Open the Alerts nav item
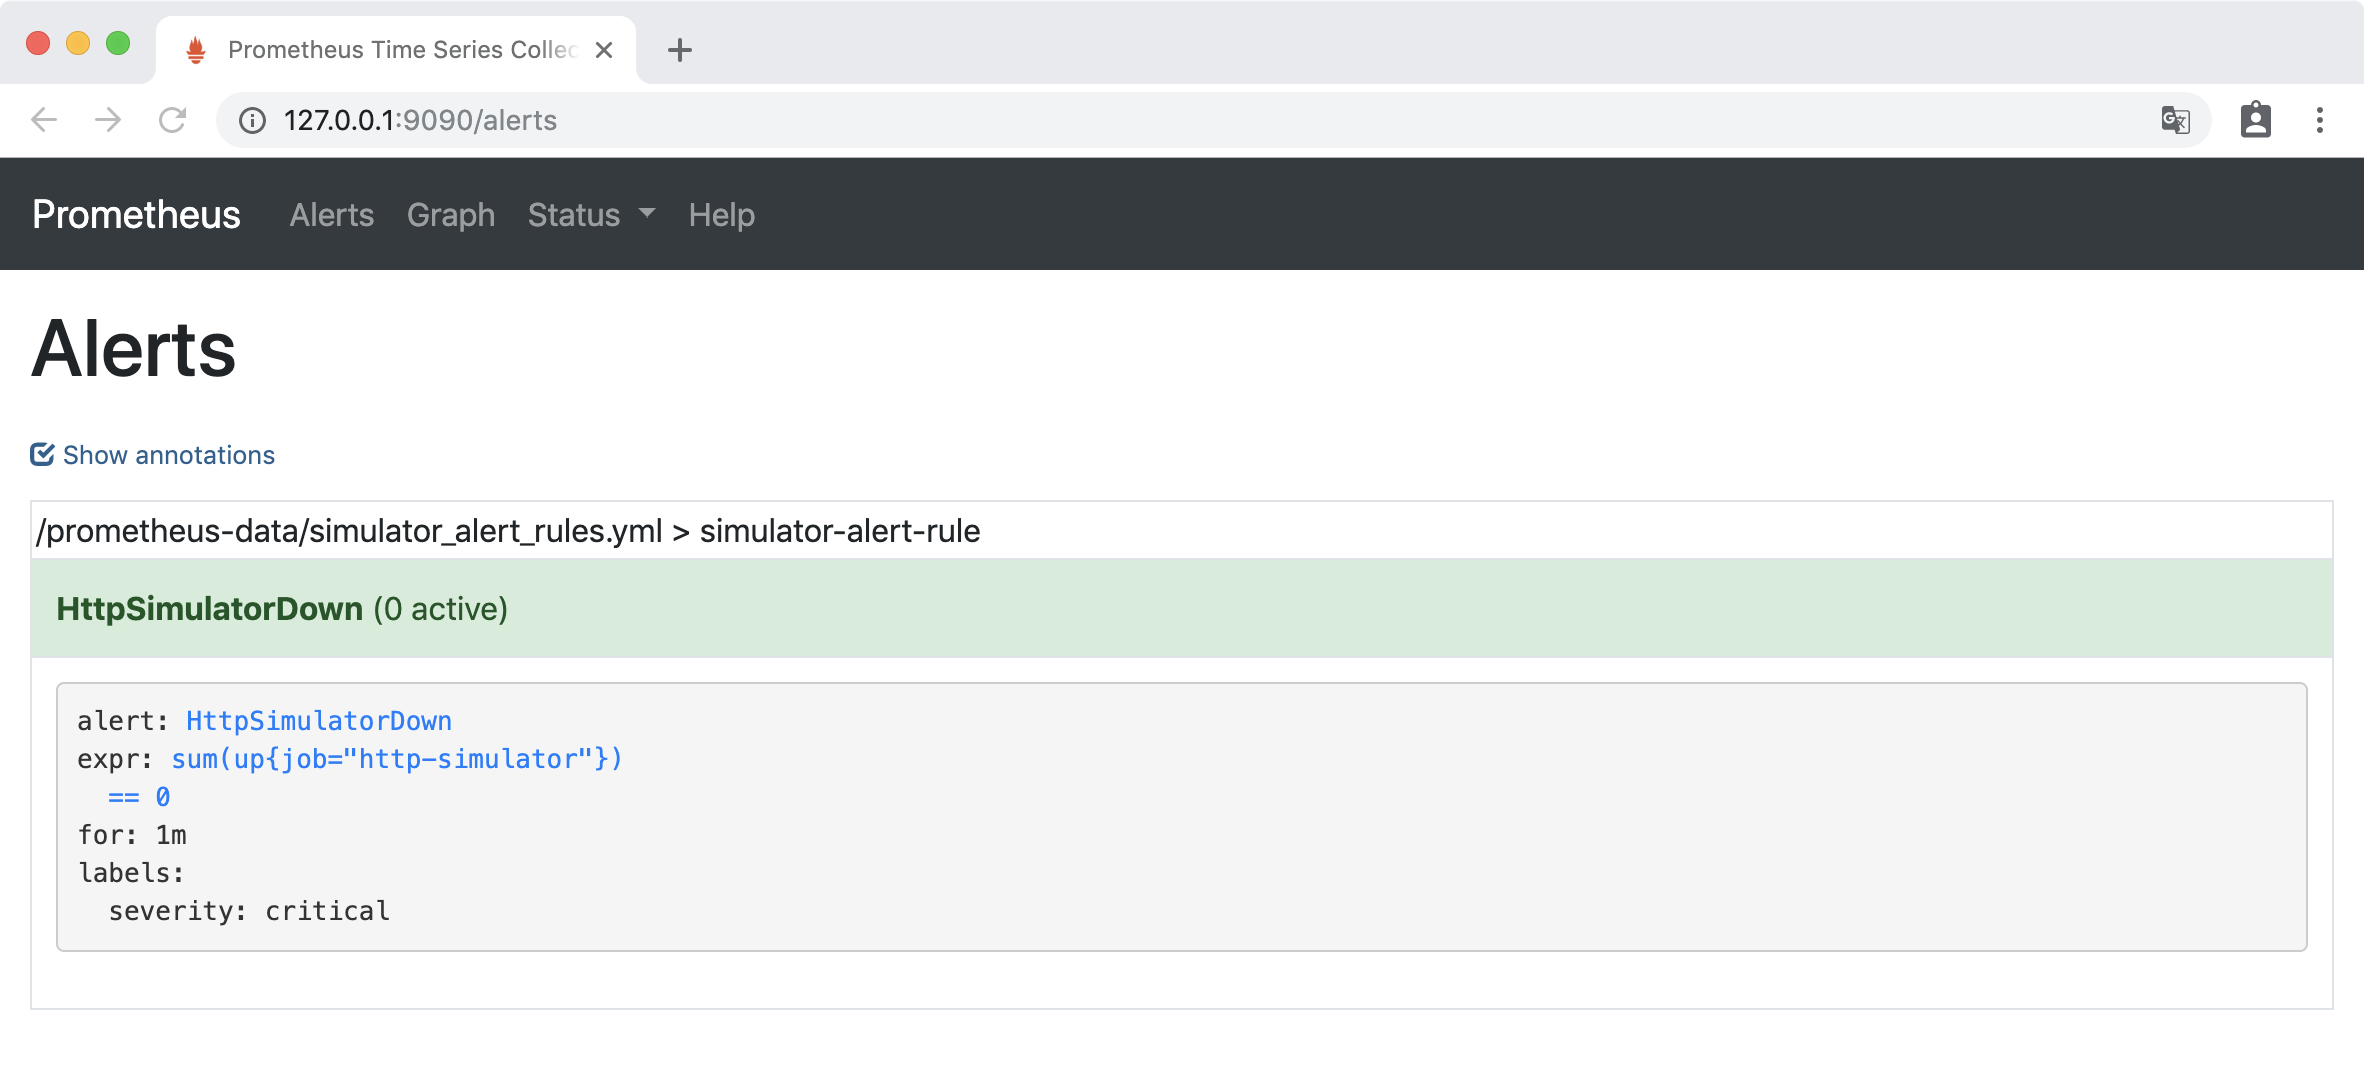 332,214
